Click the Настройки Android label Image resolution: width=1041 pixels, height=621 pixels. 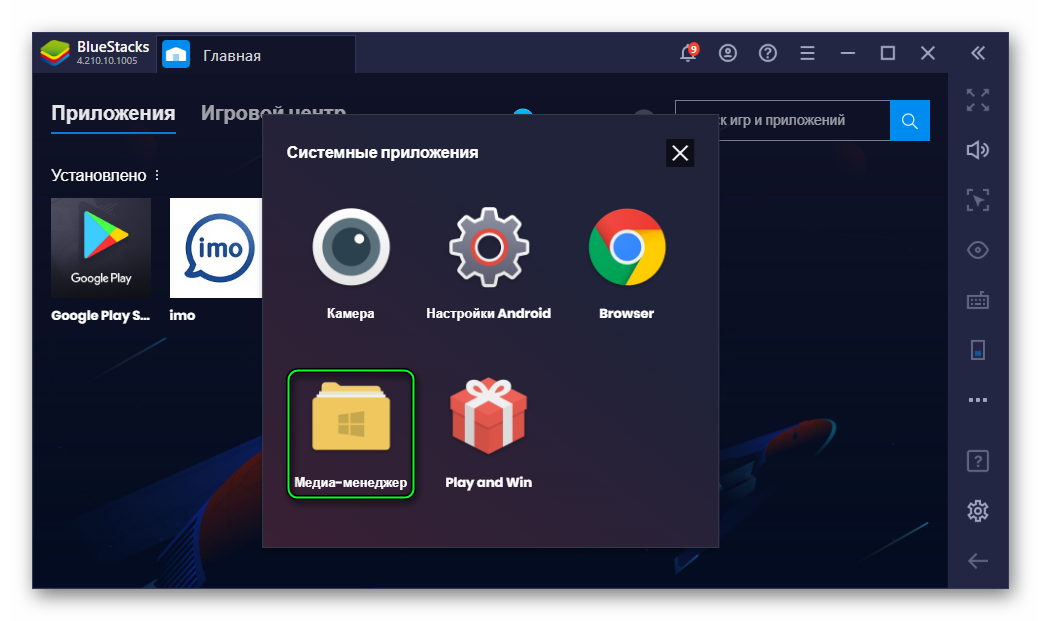point(489,313)
